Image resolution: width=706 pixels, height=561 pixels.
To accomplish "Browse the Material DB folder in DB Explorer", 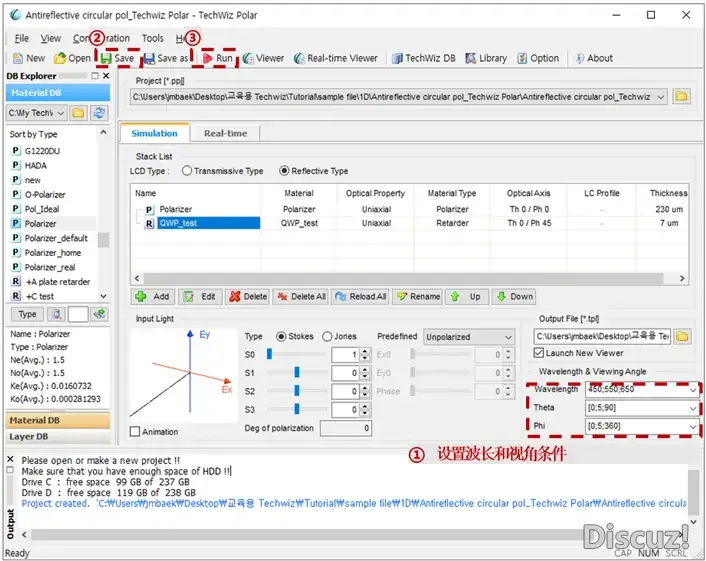I will click(x=78, y=113).
